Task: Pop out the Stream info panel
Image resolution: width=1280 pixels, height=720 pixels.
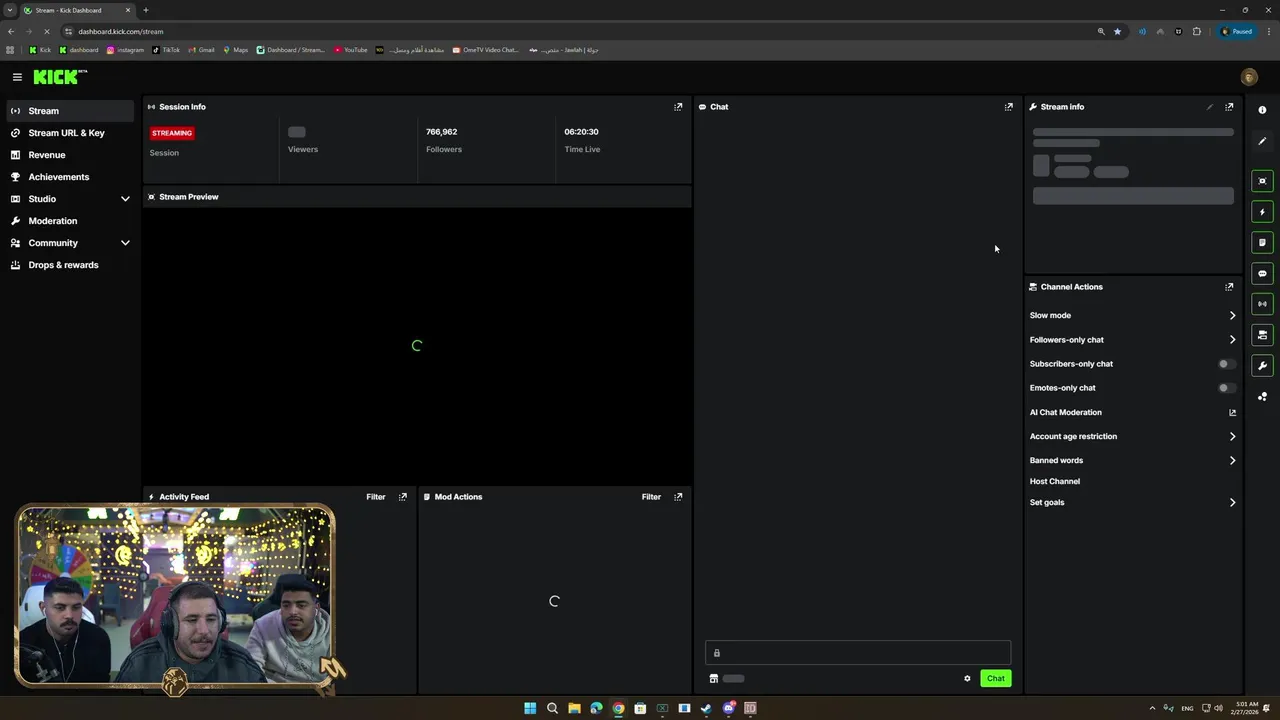Action: point(1229,107)
